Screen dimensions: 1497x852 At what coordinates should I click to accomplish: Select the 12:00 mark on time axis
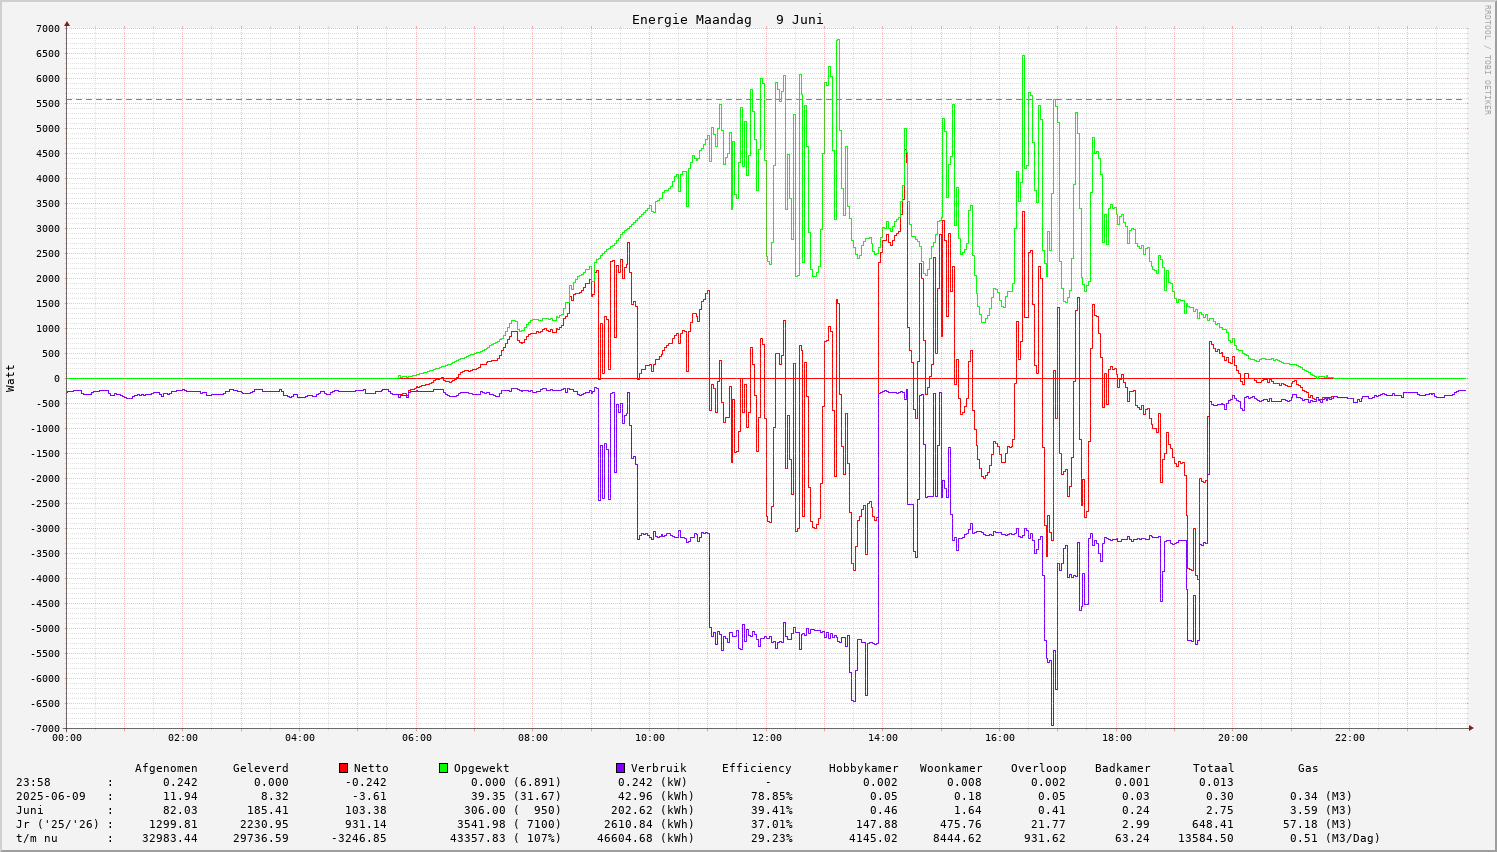click(x=766, y=738)
